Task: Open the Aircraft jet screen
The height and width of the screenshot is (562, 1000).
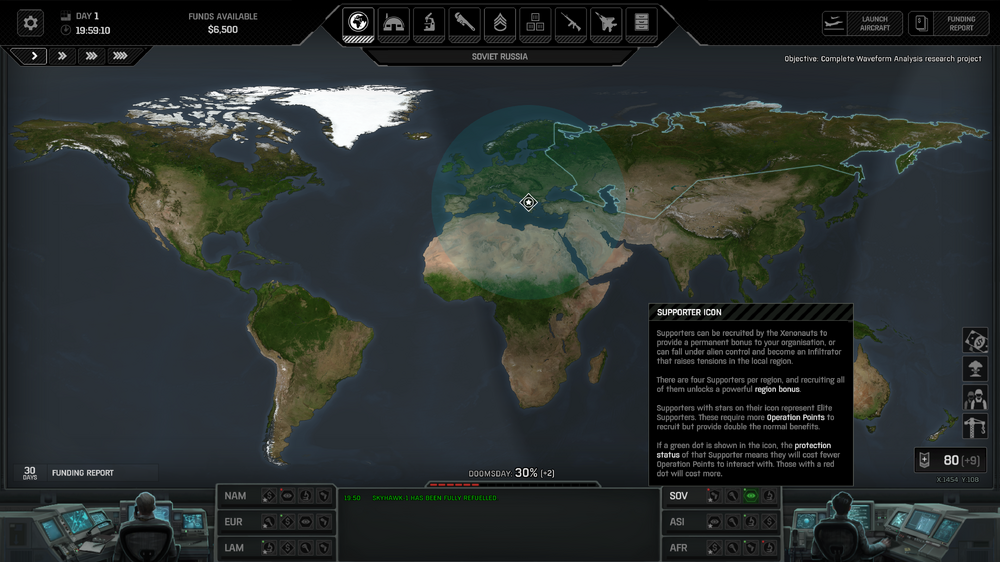Action: click(x=606, y=23)
